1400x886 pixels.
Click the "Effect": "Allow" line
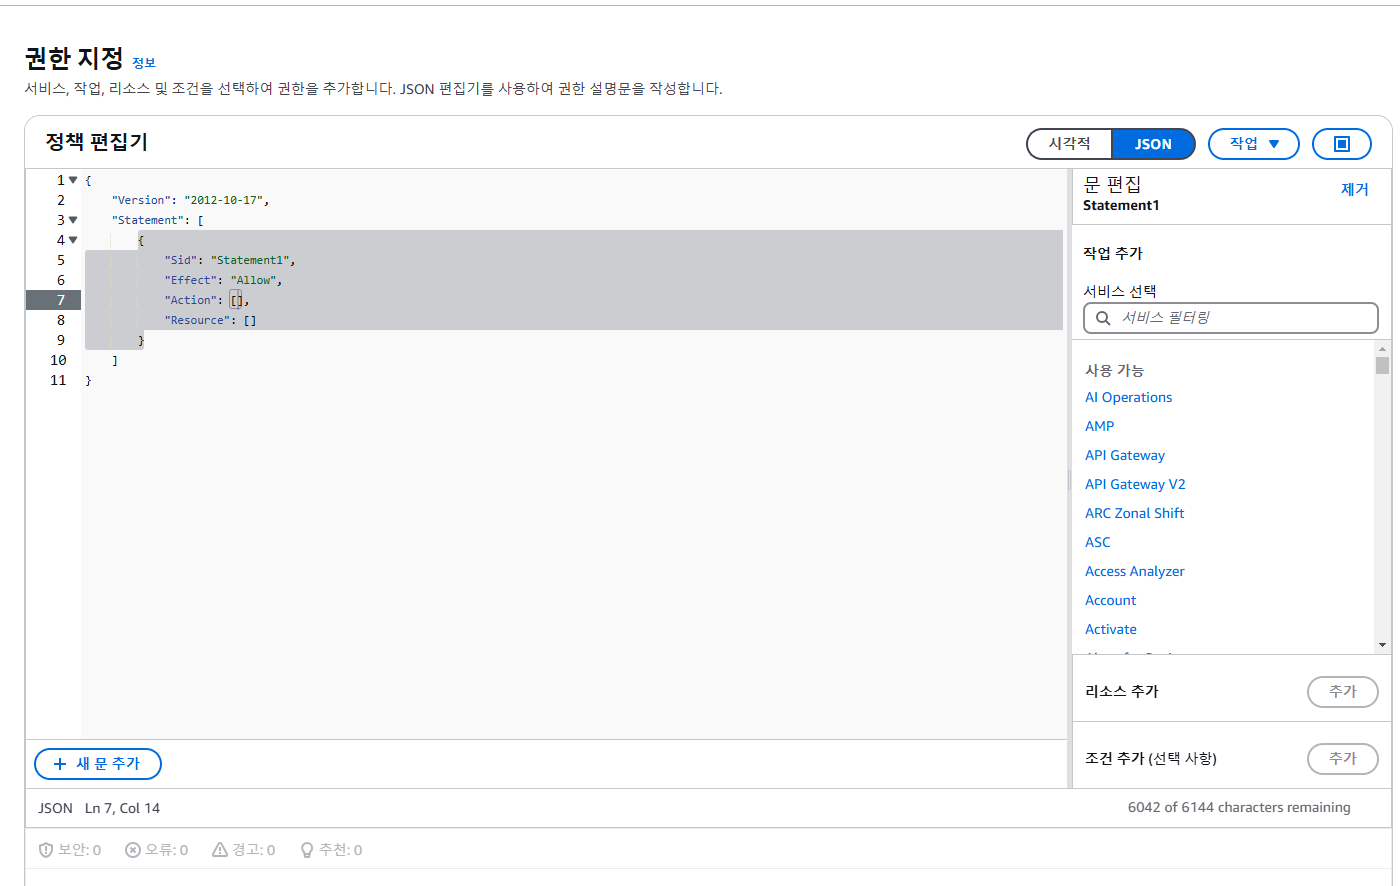223,280
